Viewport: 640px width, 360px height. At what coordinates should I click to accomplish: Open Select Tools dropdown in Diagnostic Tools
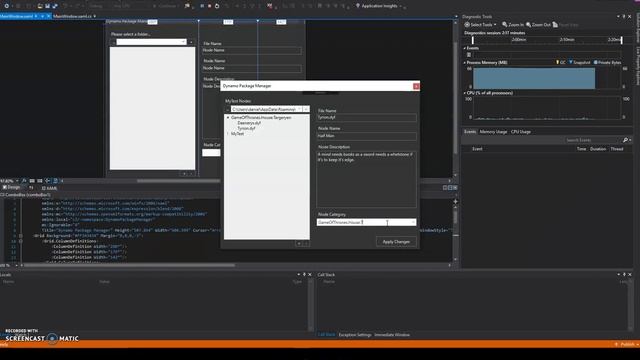coord(480,25)
